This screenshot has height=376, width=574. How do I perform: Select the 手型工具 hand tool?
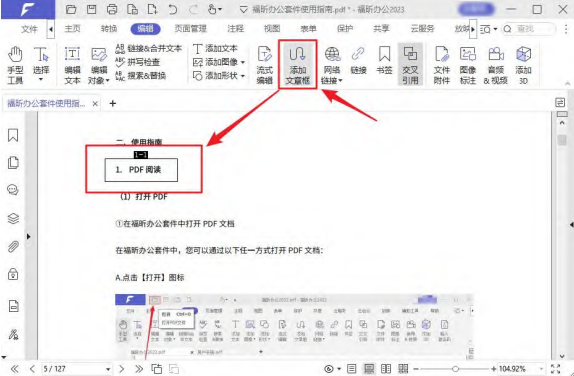(15, 65)
